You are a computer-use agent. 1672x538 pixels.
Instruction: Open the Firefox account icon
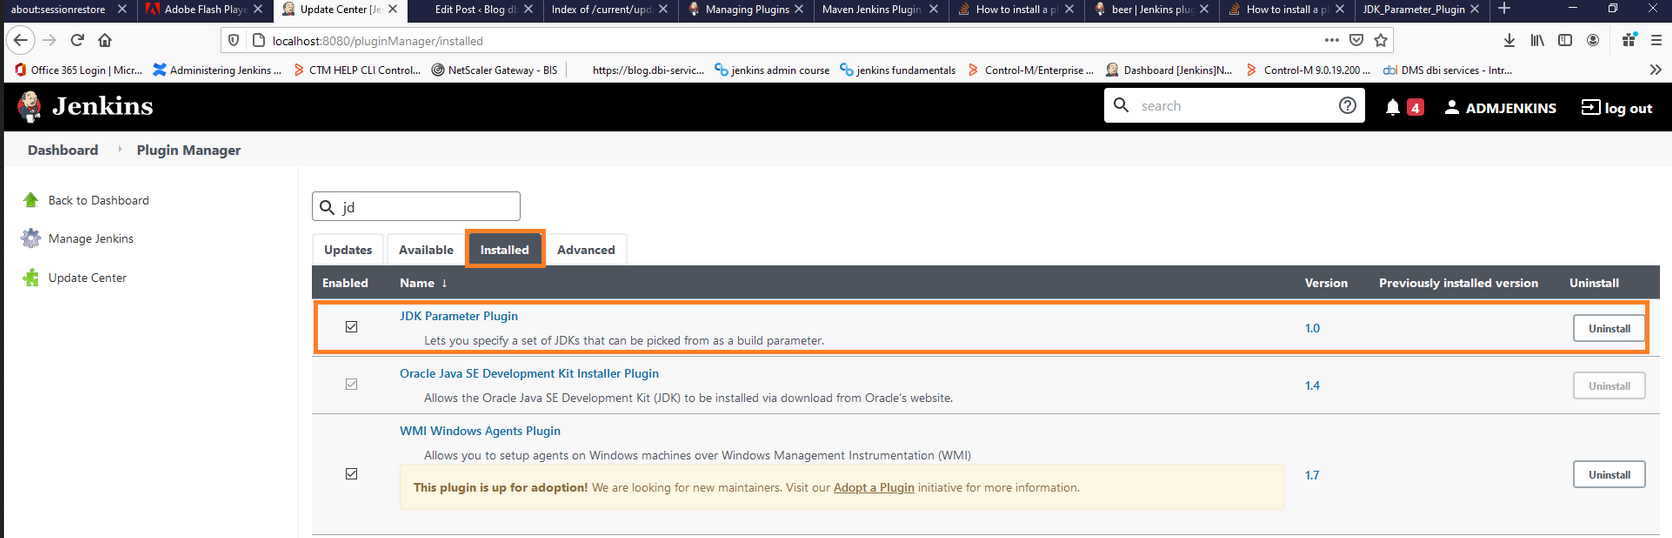[1593, 40]
